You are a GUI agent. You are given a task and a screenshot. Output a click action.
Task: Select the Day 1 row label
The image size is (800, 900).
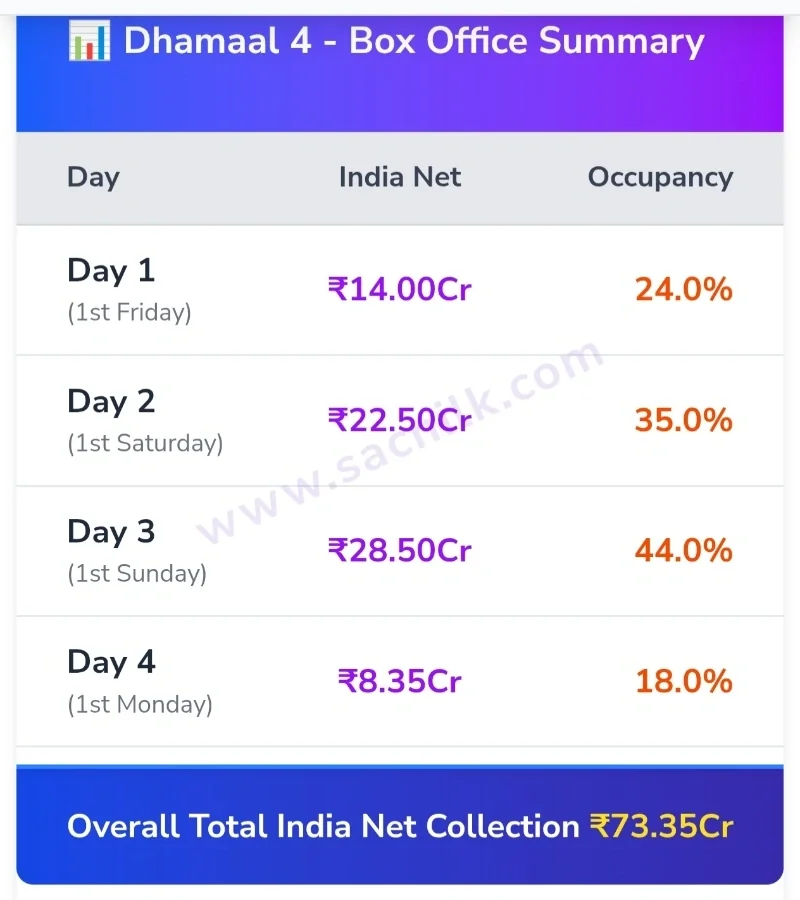coord(111,270)
